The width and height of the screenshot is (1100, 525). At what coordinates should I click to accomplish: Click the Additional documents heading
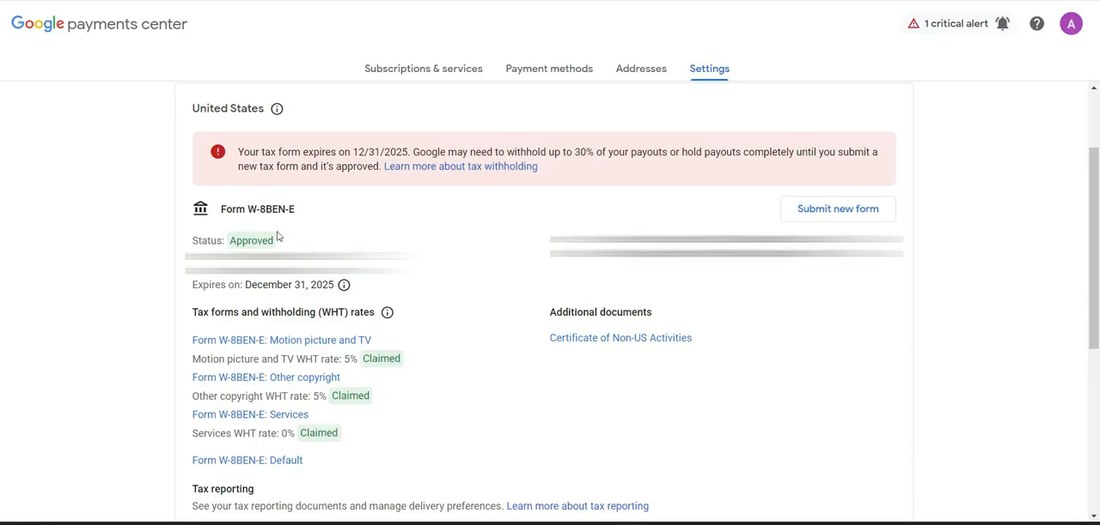pyautogui.click(x=601, y=312)
